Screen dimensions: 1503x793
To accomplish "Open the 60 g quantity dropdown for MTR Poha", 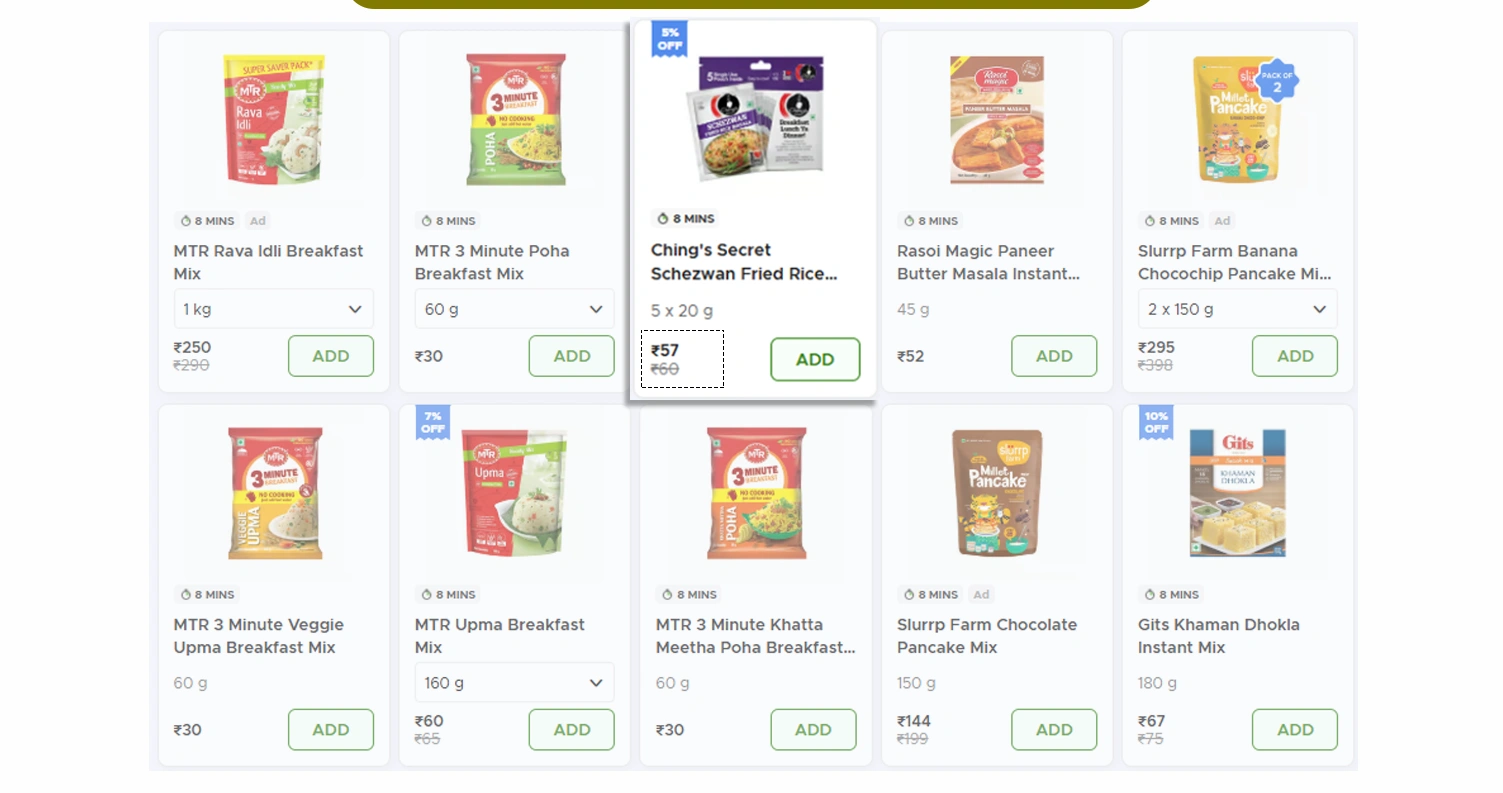I will (514, 309).
